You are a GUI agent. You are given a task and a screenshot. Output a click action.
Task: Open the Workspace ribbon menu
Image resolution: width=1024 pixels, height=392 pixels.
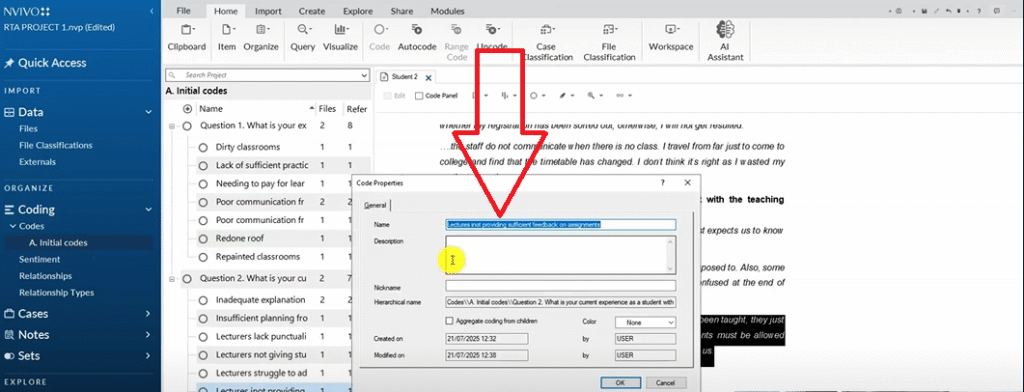pyautogui.click(x=671, y=37)
